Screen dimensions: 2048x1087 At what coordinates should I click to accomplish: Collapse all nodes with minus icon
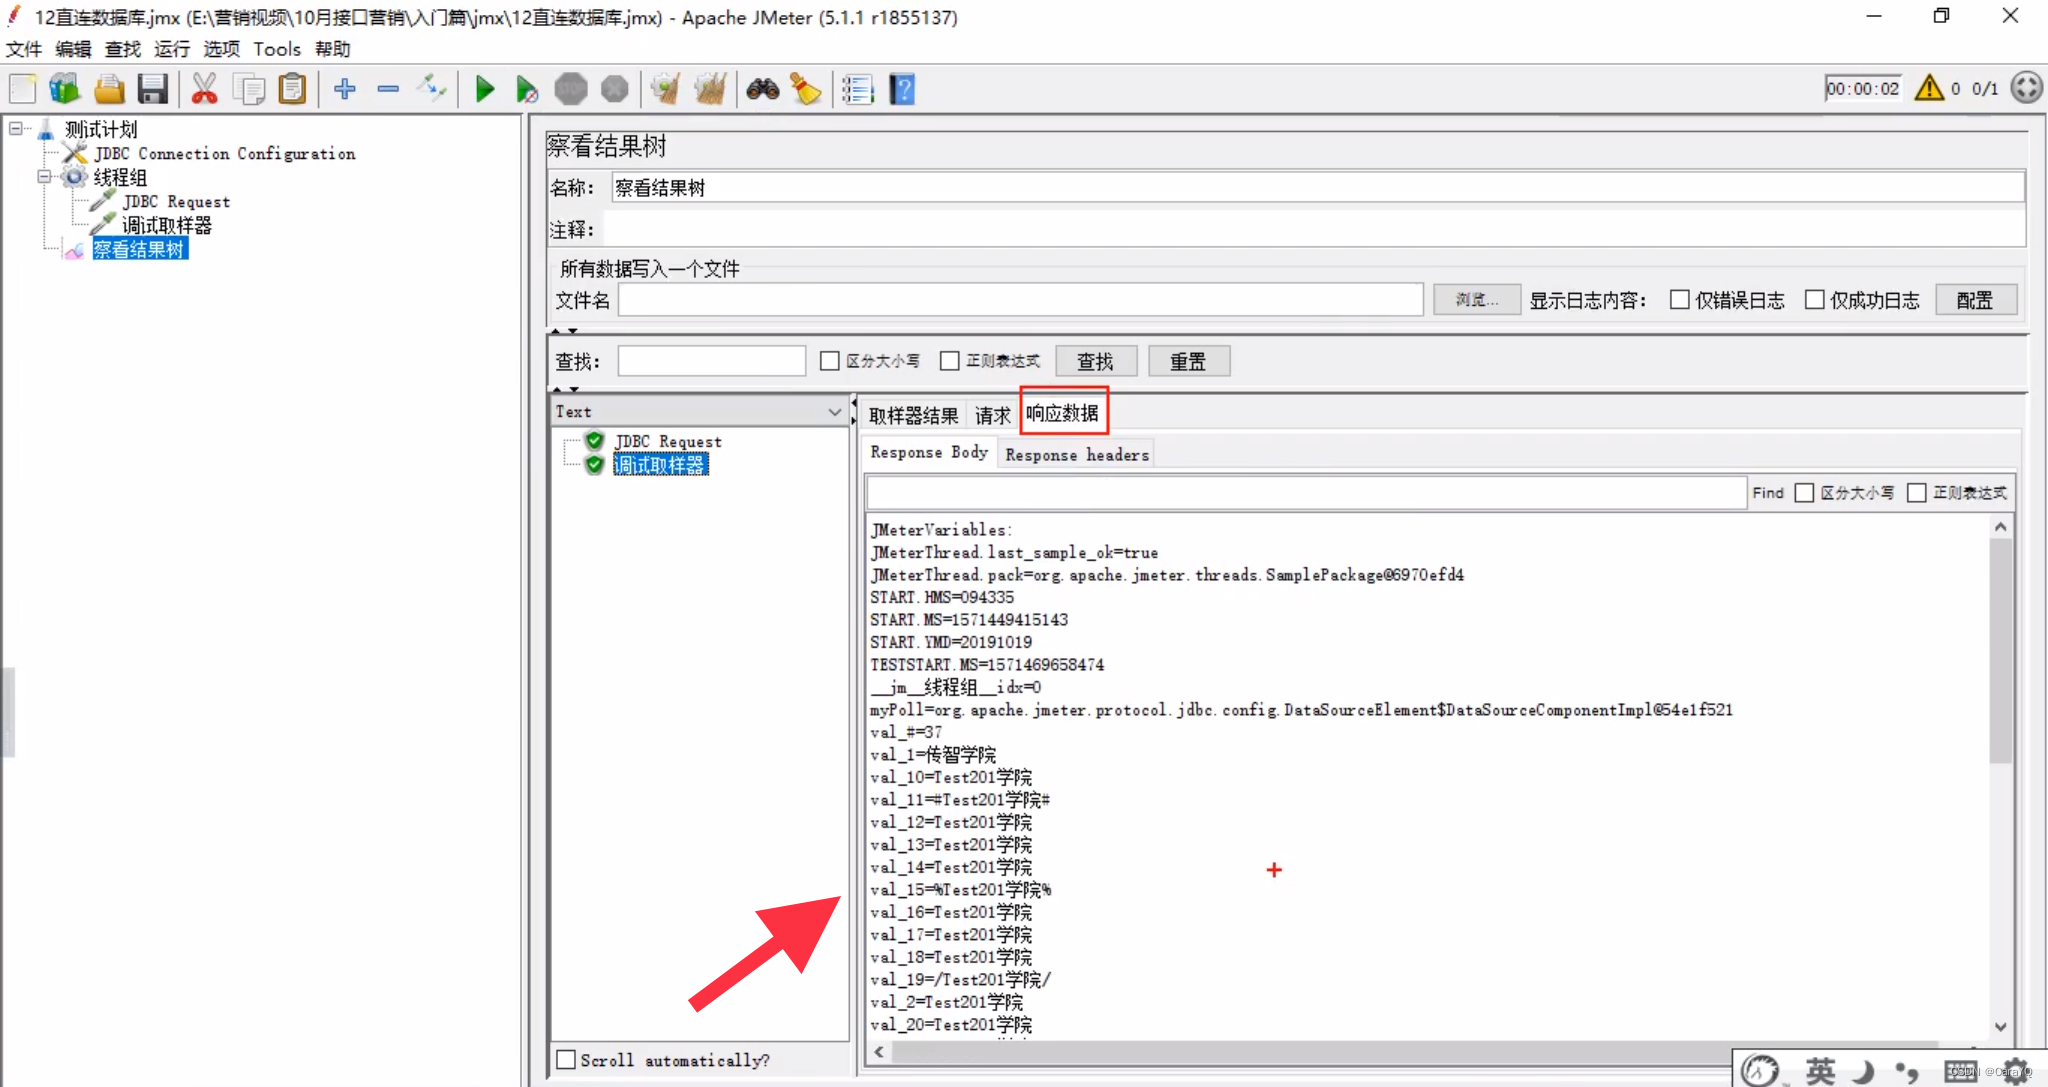tap(388, 89)
